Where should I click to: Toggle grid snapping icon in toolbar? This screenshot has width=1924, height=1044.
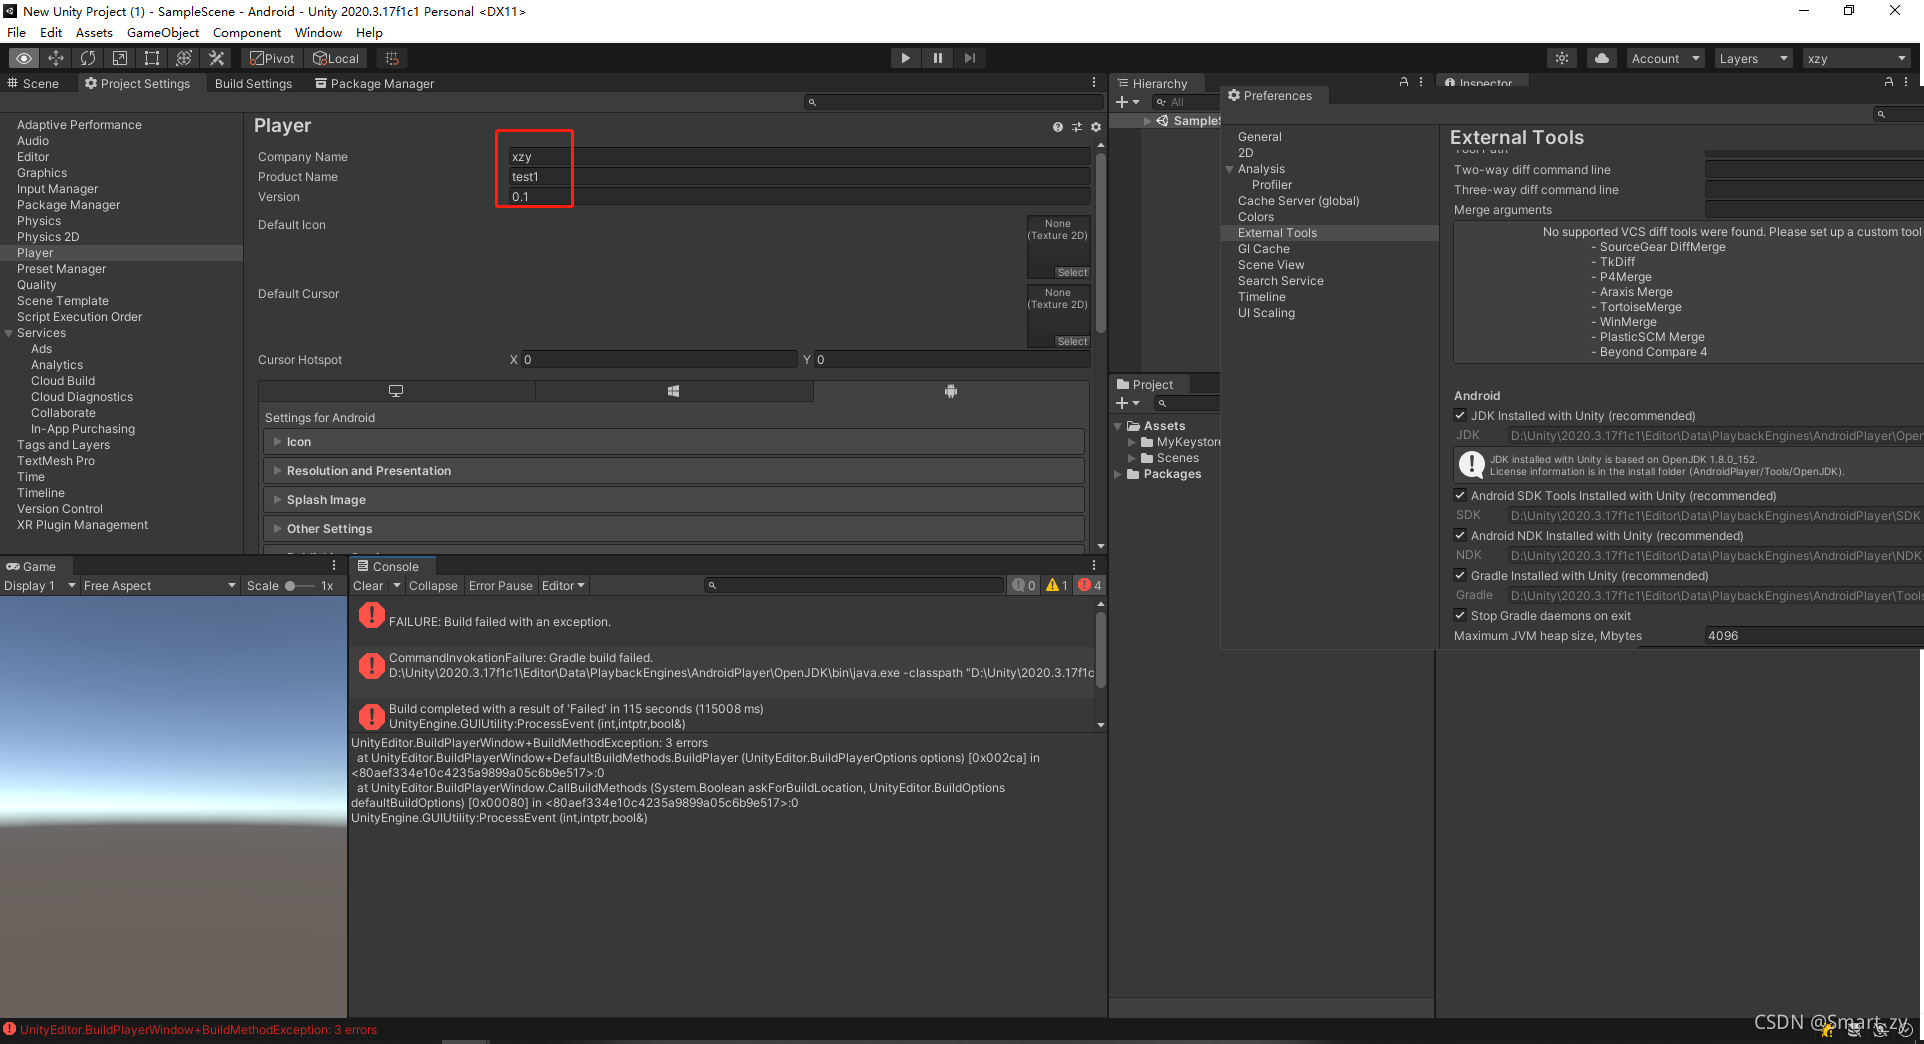[392, 58]
